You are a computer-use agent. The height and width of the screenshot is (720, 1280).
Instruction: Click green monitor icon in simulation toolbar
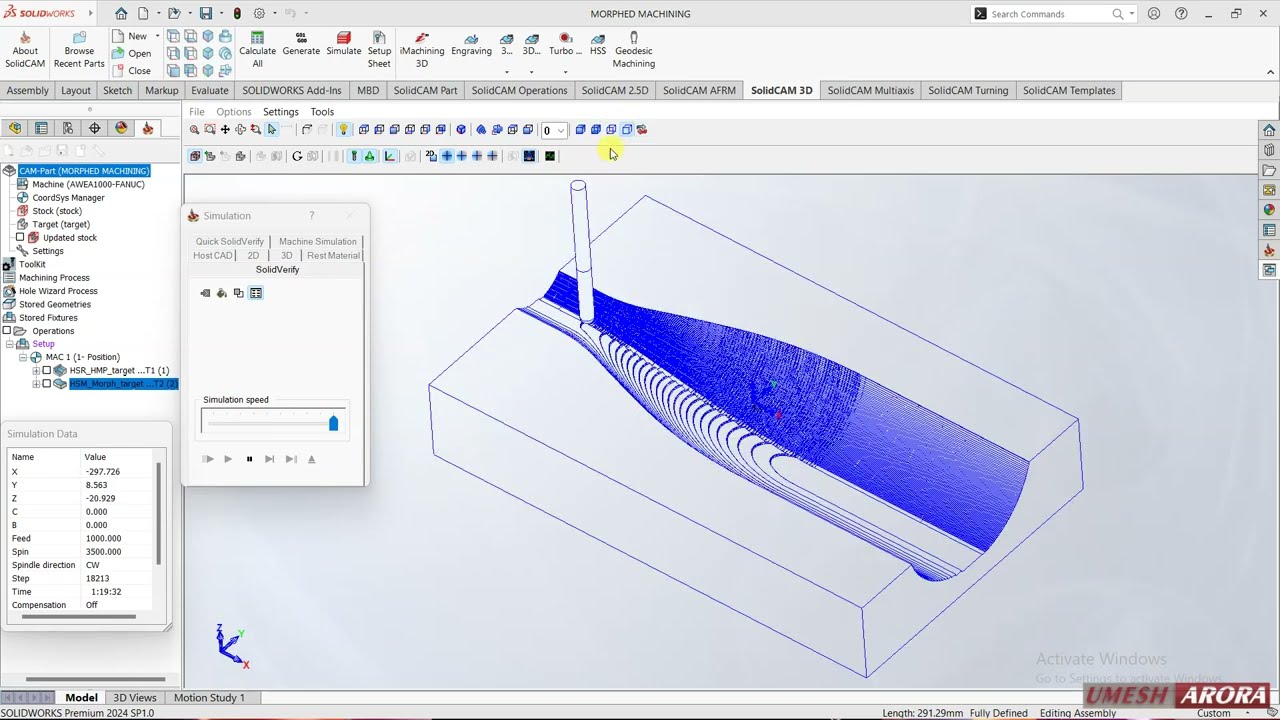click(550, 156)
